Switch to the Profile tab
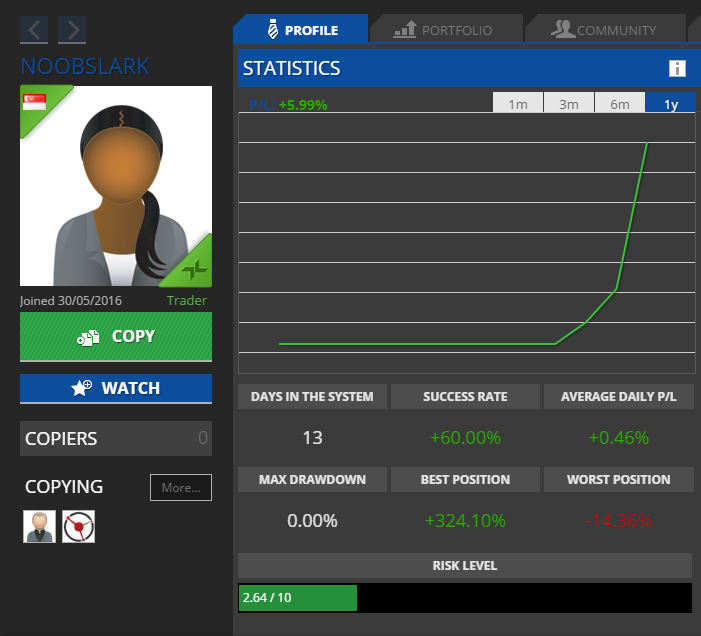Screen dimensions: 701x636 301,30
